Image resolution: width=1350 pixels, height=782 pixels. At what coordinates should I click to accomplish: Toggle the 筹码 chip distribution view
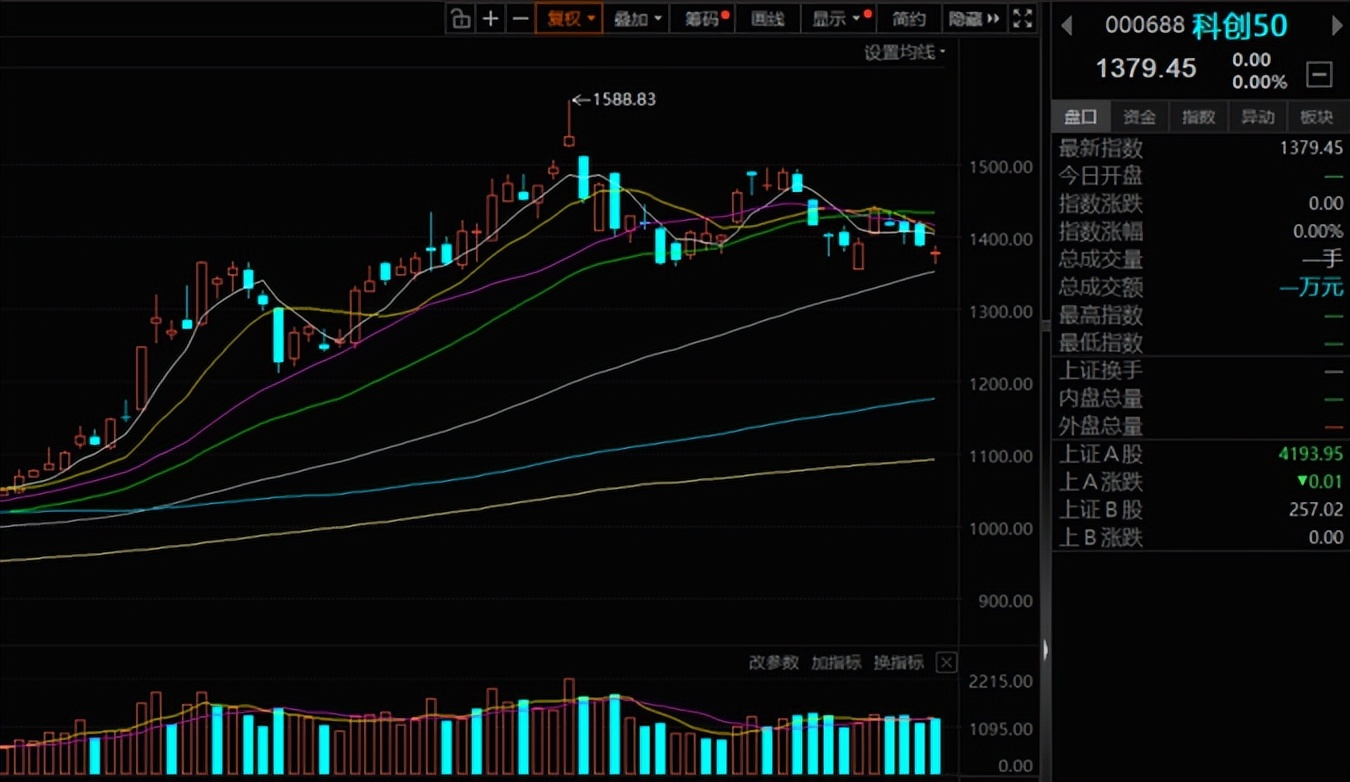706,18
